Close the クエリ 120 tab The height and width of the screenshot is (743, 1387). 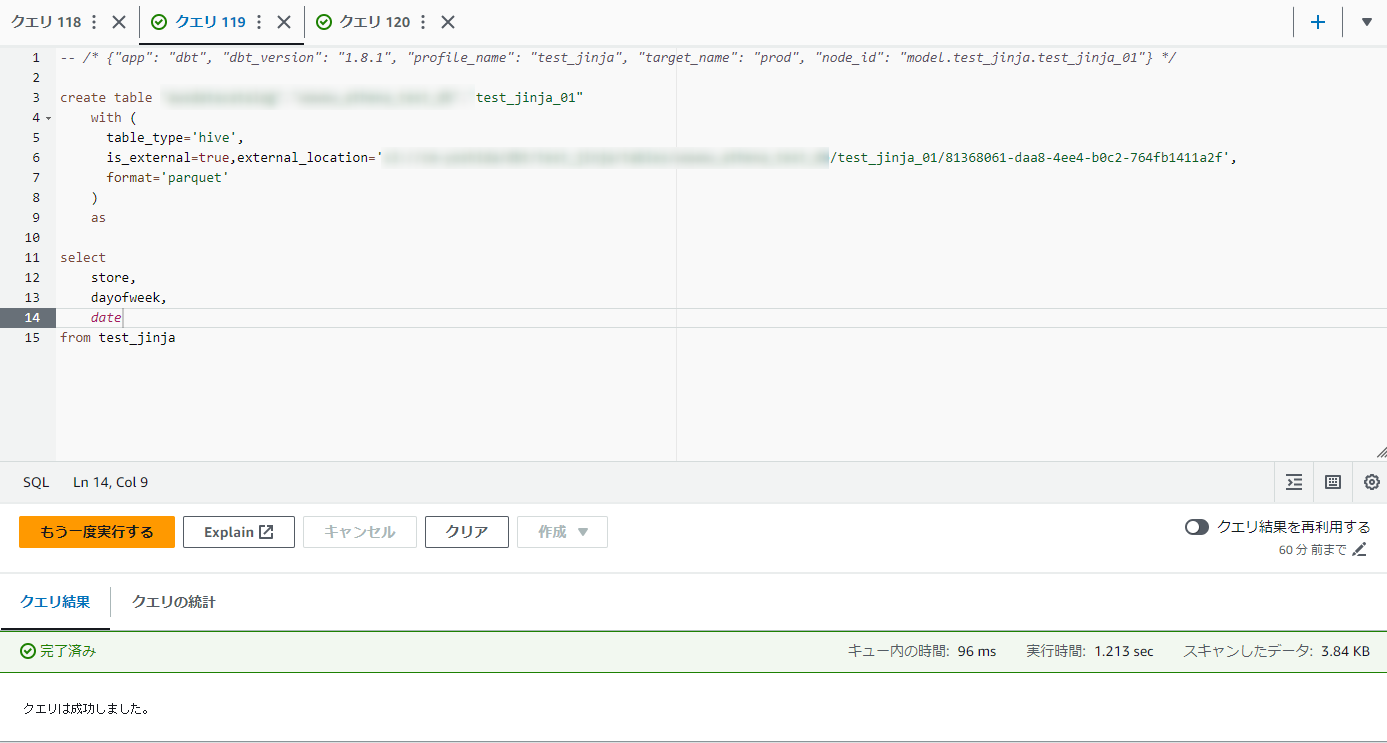coord(448,22)
